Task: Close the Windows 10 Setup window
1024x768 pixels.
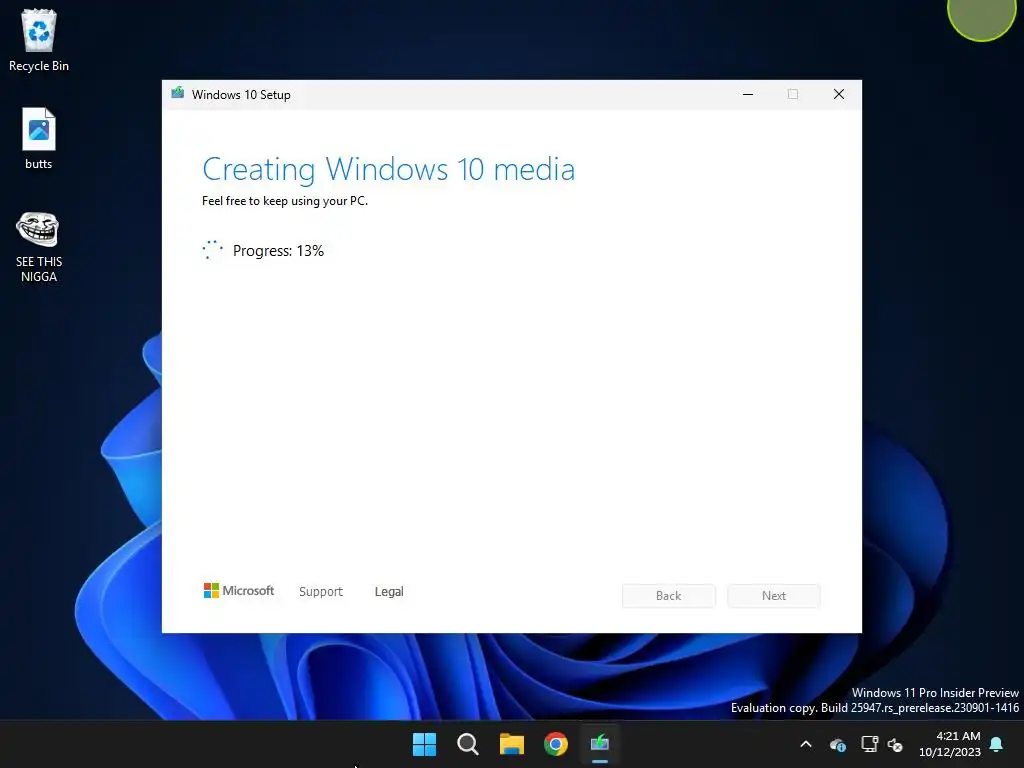Action: tap(839, 94)
